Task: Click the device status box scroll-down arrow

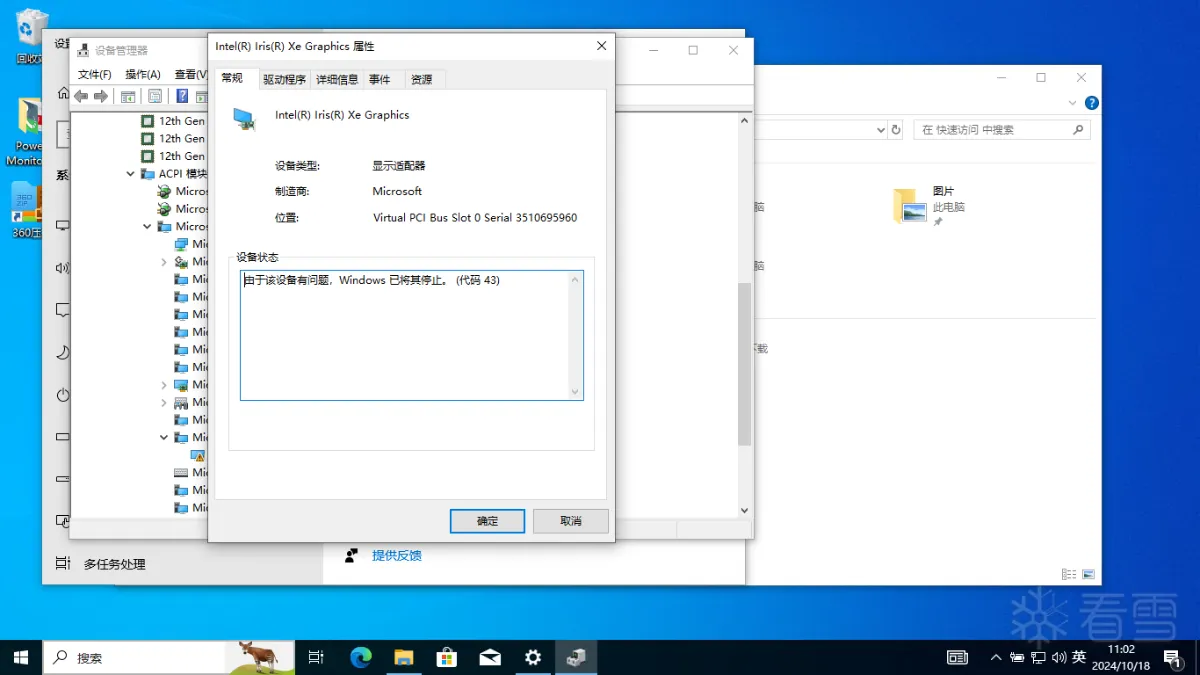Action: [575, 392]
